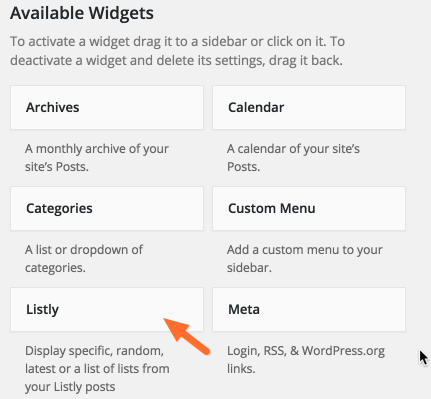Expand the Custom Menu widget
This screenshot has height=399, width=431.
pos(309,208)
